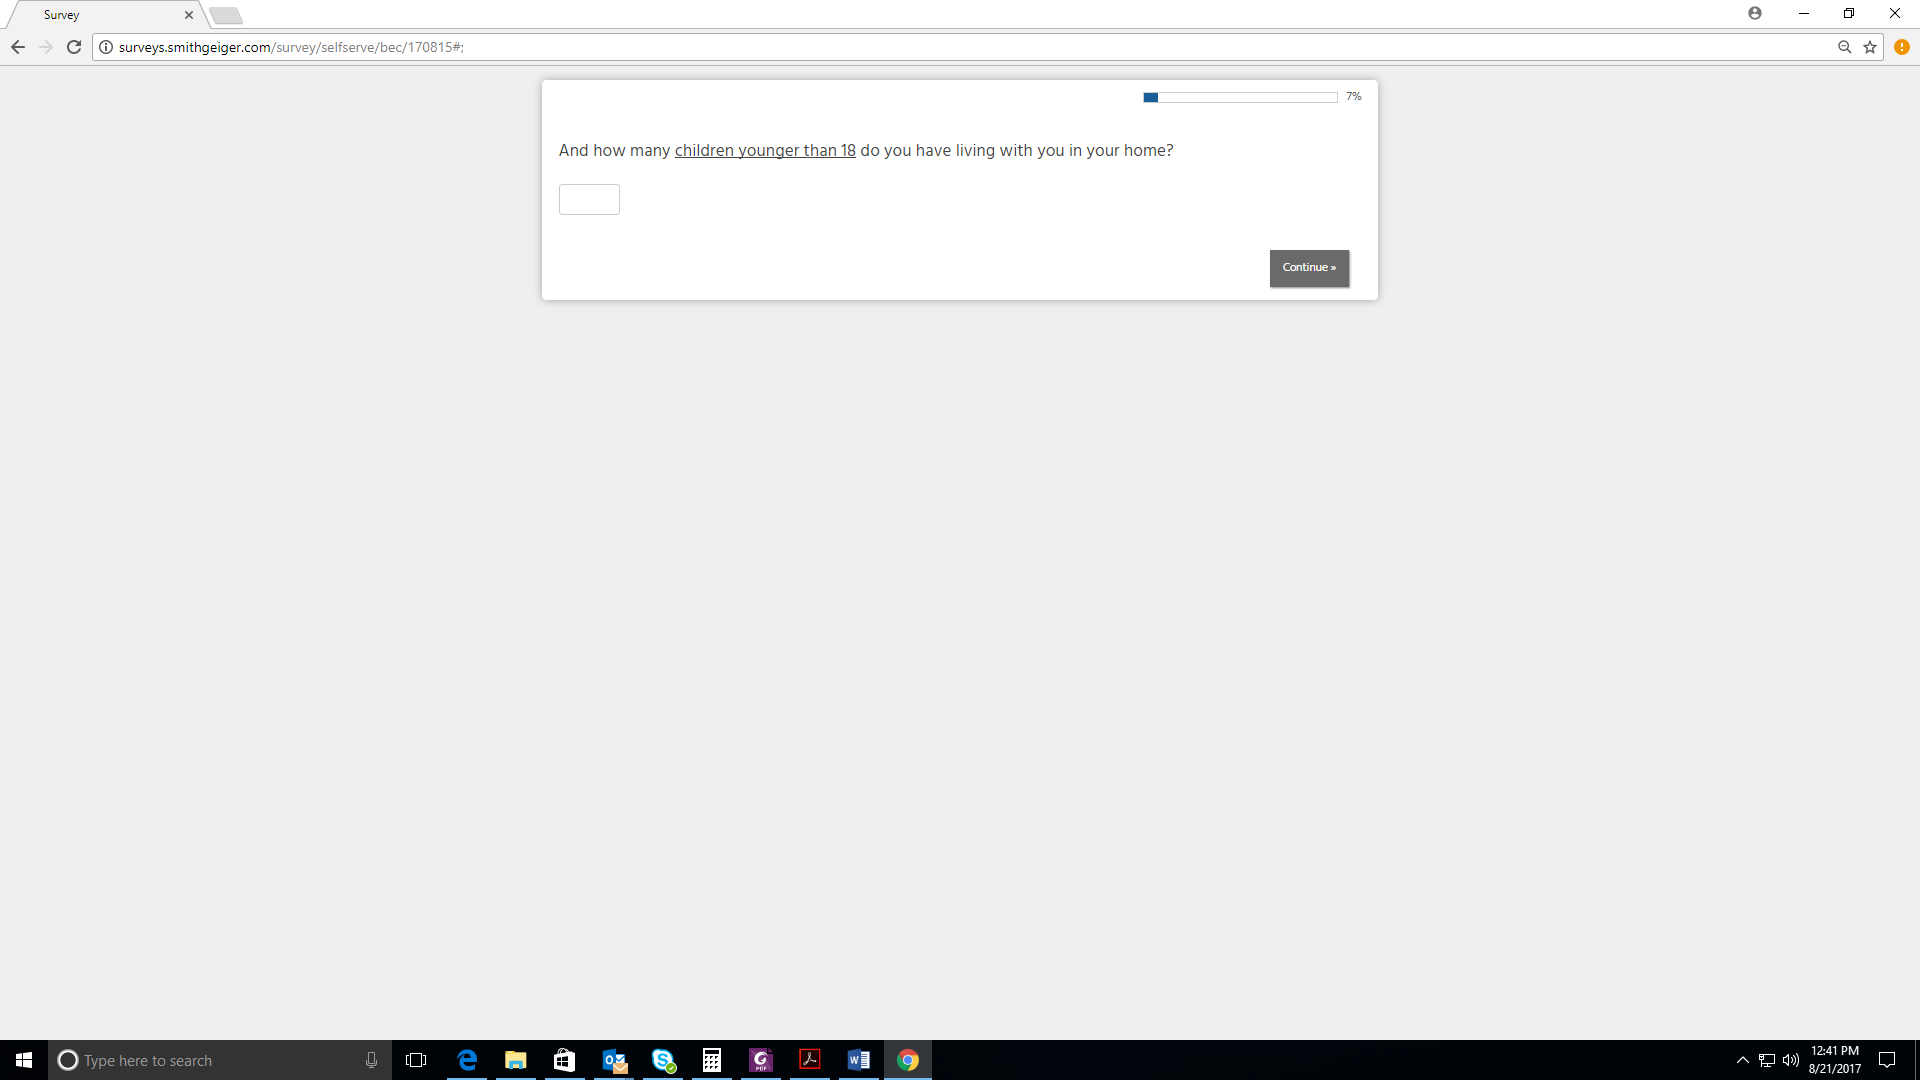Click the zoom magnifier icon in address bar

click(x=1844, y=47)
